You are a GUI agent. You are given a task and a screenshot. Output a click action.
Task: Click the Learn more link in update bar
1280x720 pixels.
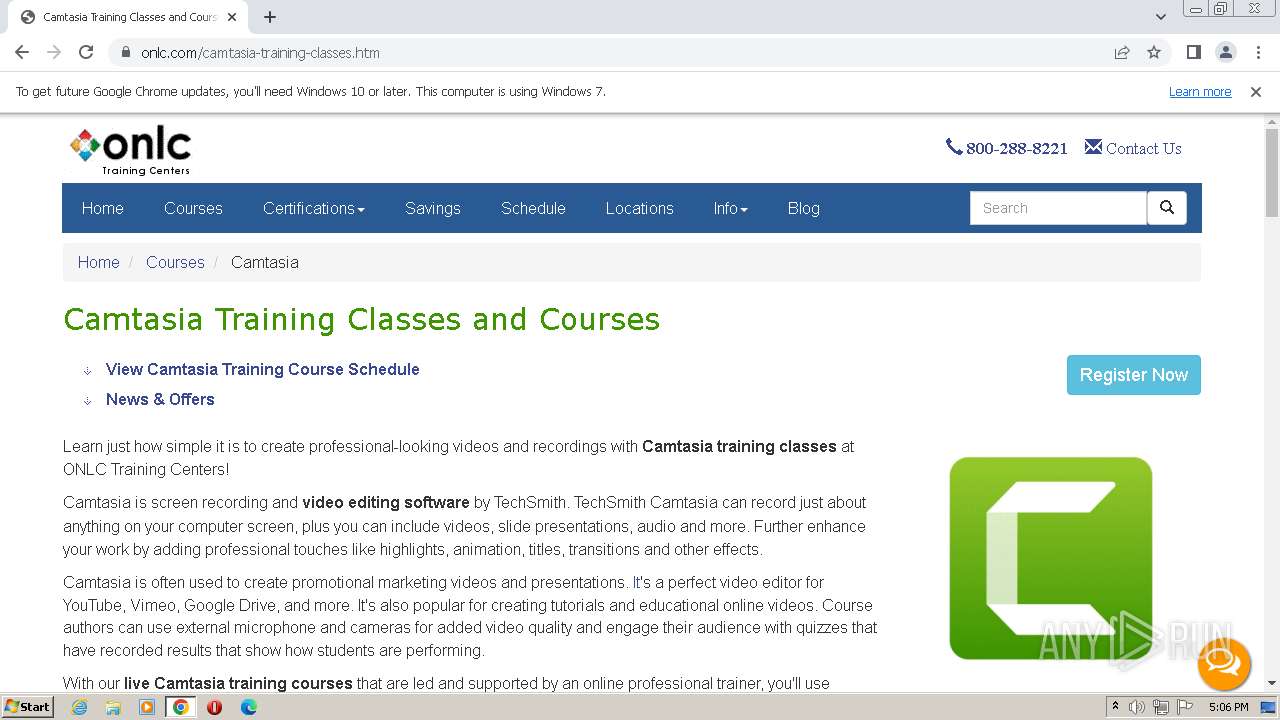[1200, 91]
